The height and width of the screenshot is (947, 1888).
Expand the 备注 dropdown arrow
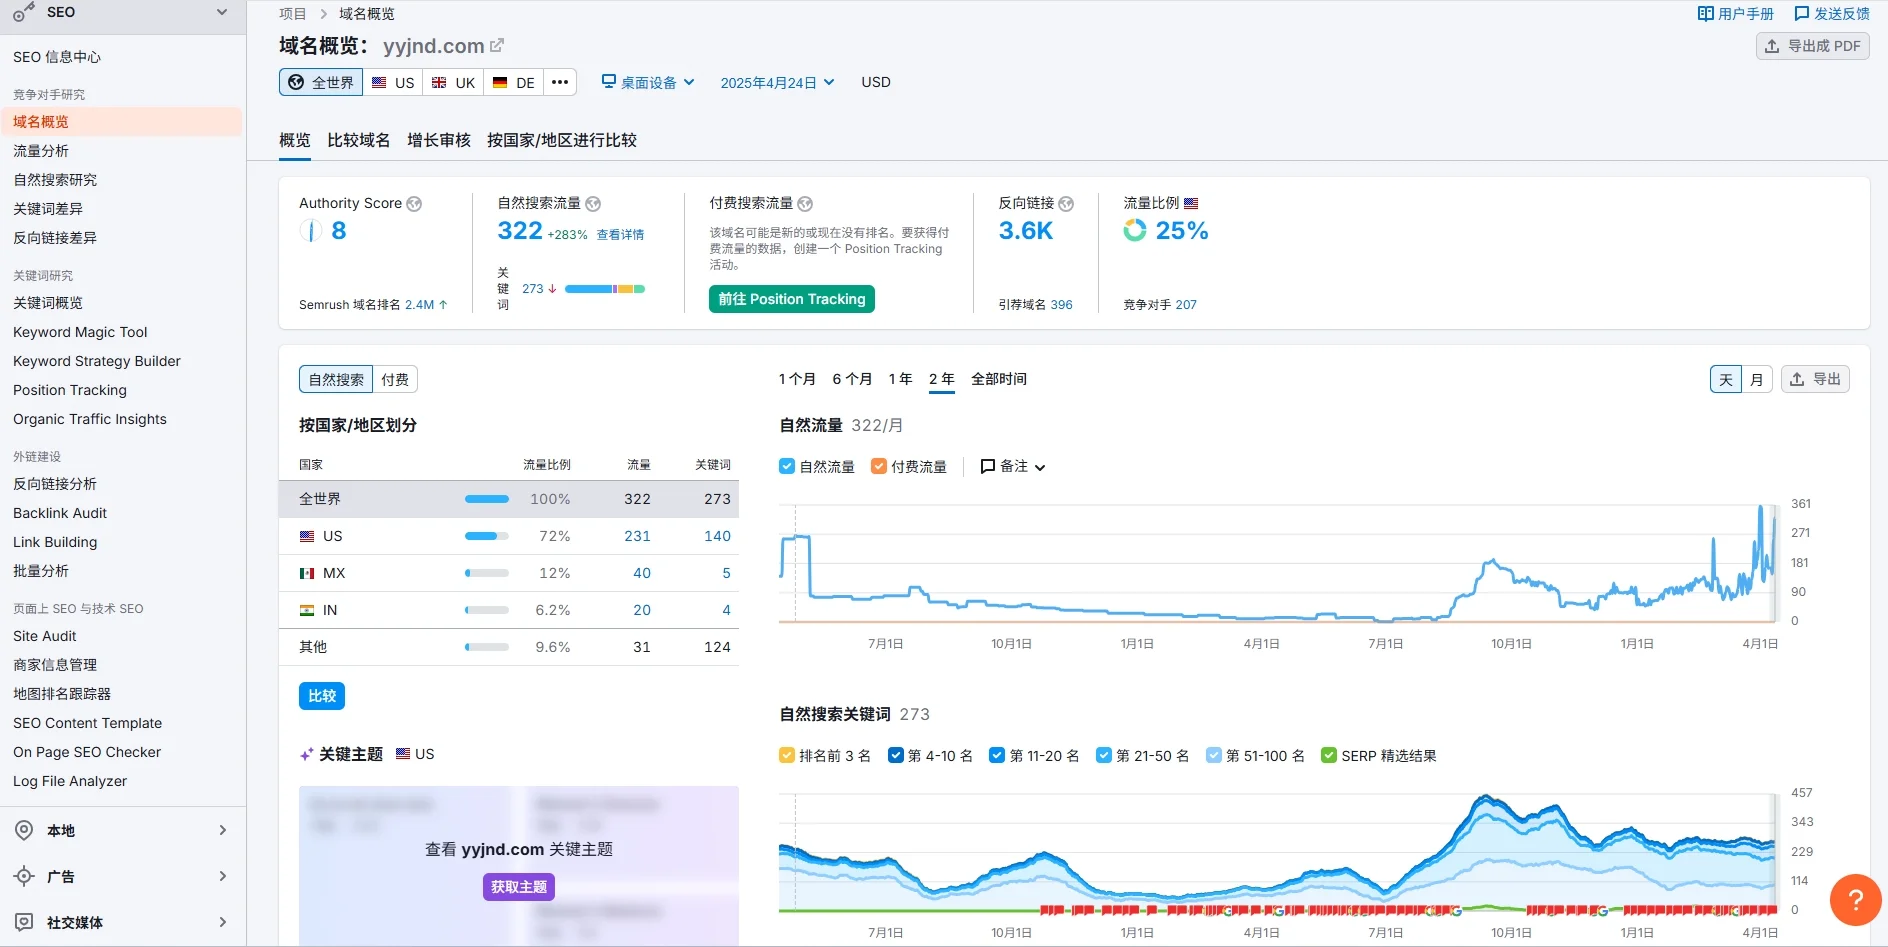pyautogui.click(x=1040, y=467)
